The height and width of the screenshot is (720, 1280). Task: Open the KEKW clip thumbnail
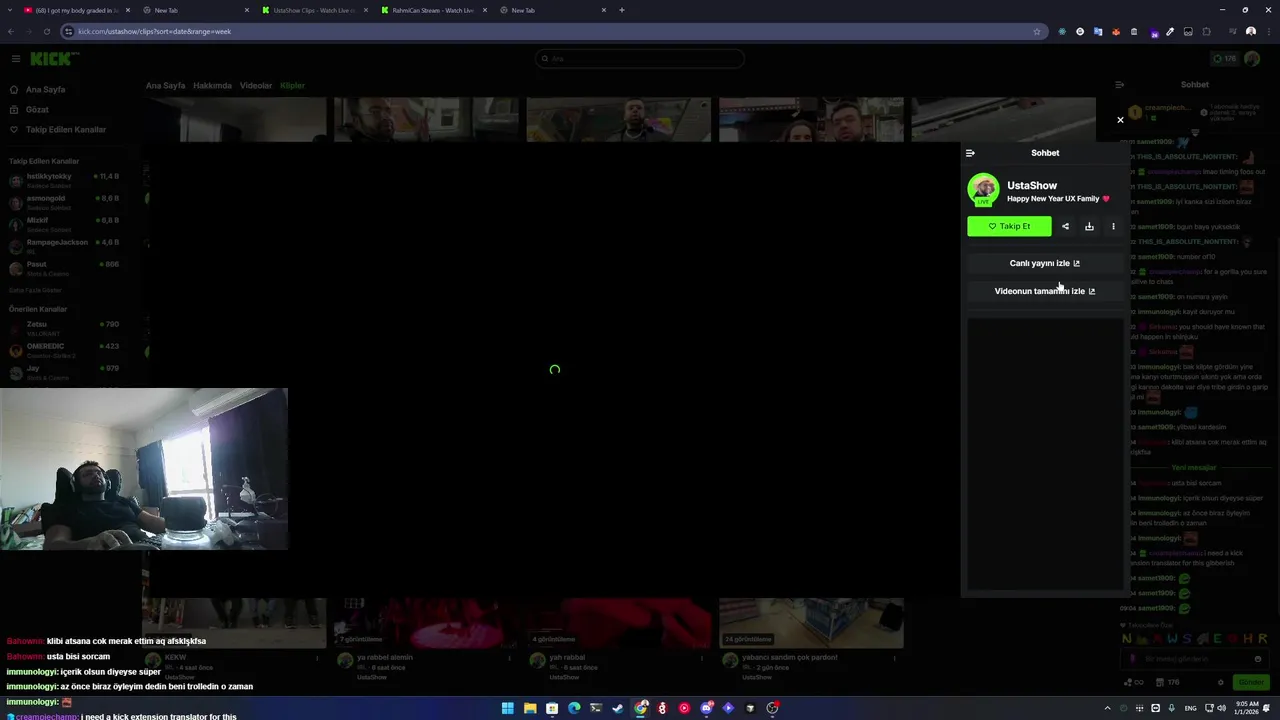234,623
